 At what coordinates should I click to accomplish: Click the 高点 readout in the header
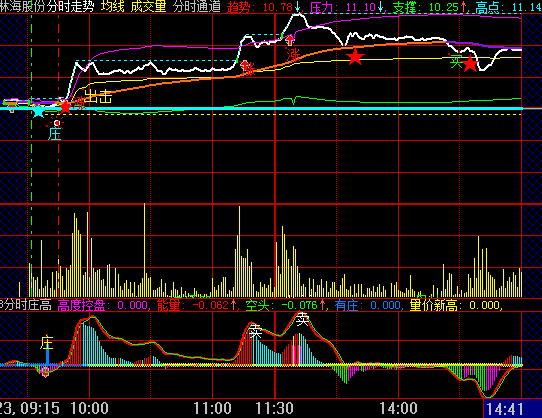point(508,7)
